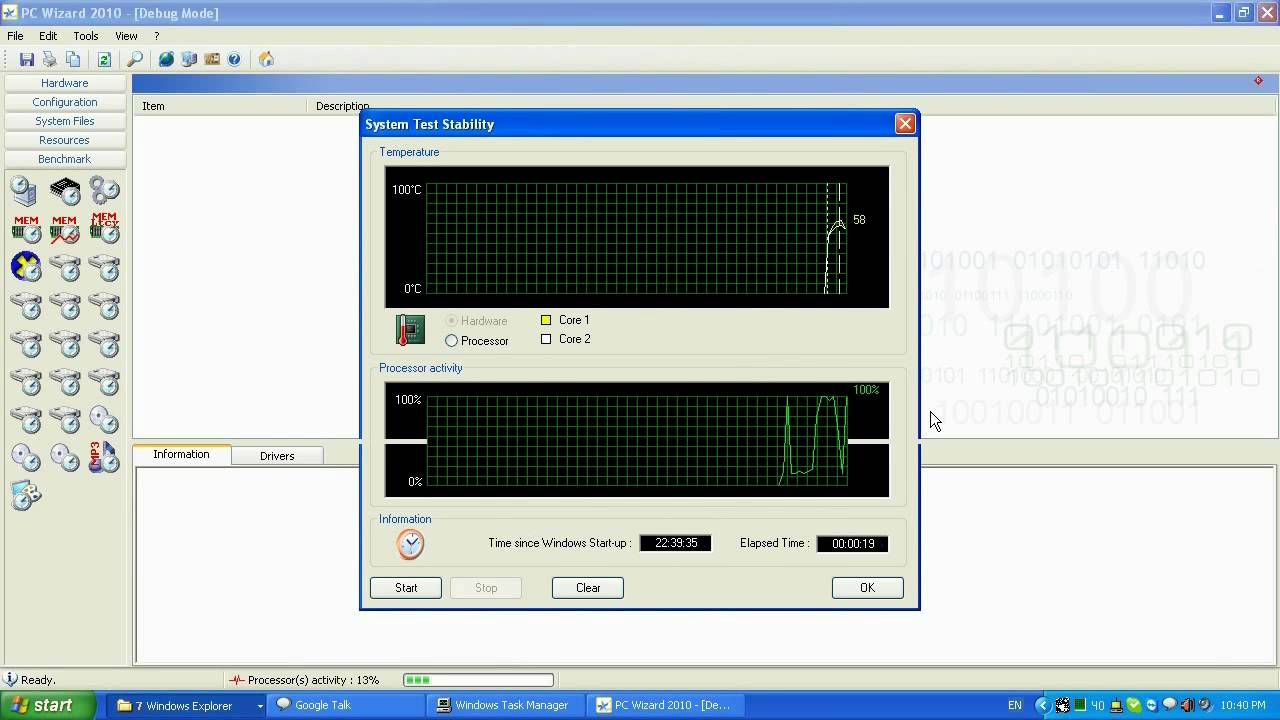Image resolution: width=1280 pixels, height=720 pixels.
Task: Select the MP3 compression benchmark icon
Action: (x=104, y=457)
